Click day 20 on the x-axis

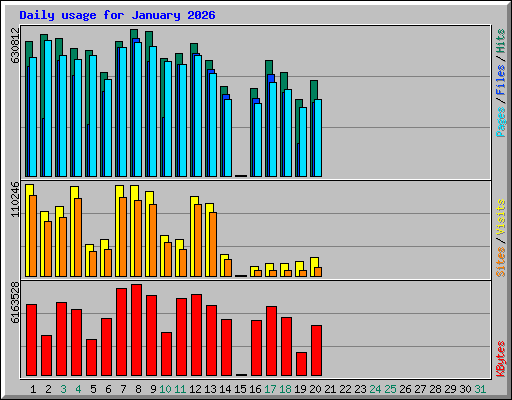tap(315, 389)
